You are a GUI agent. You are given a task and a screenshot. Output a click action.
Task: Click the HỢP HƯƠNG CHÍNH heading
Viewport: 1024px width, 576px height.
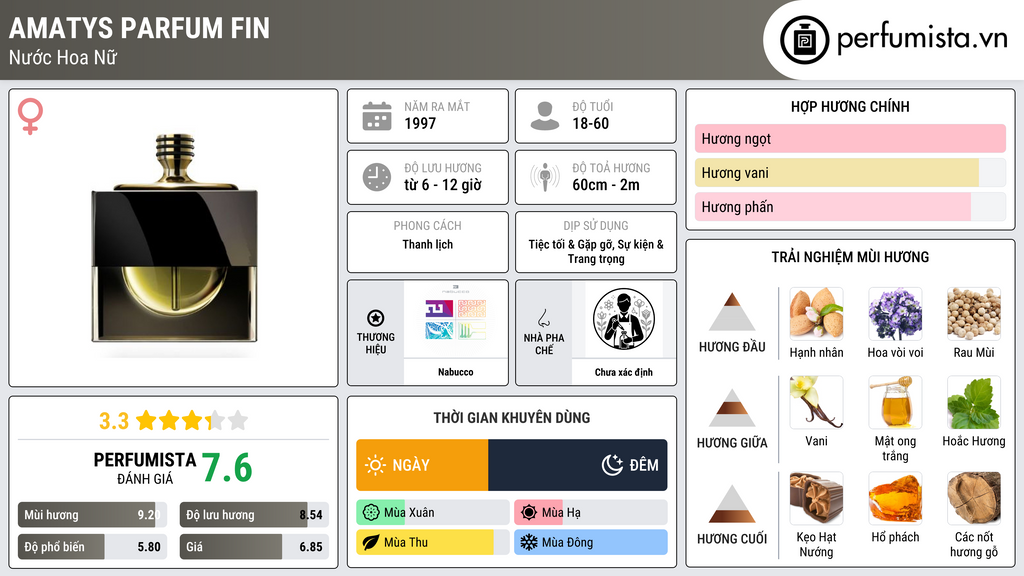850,106
